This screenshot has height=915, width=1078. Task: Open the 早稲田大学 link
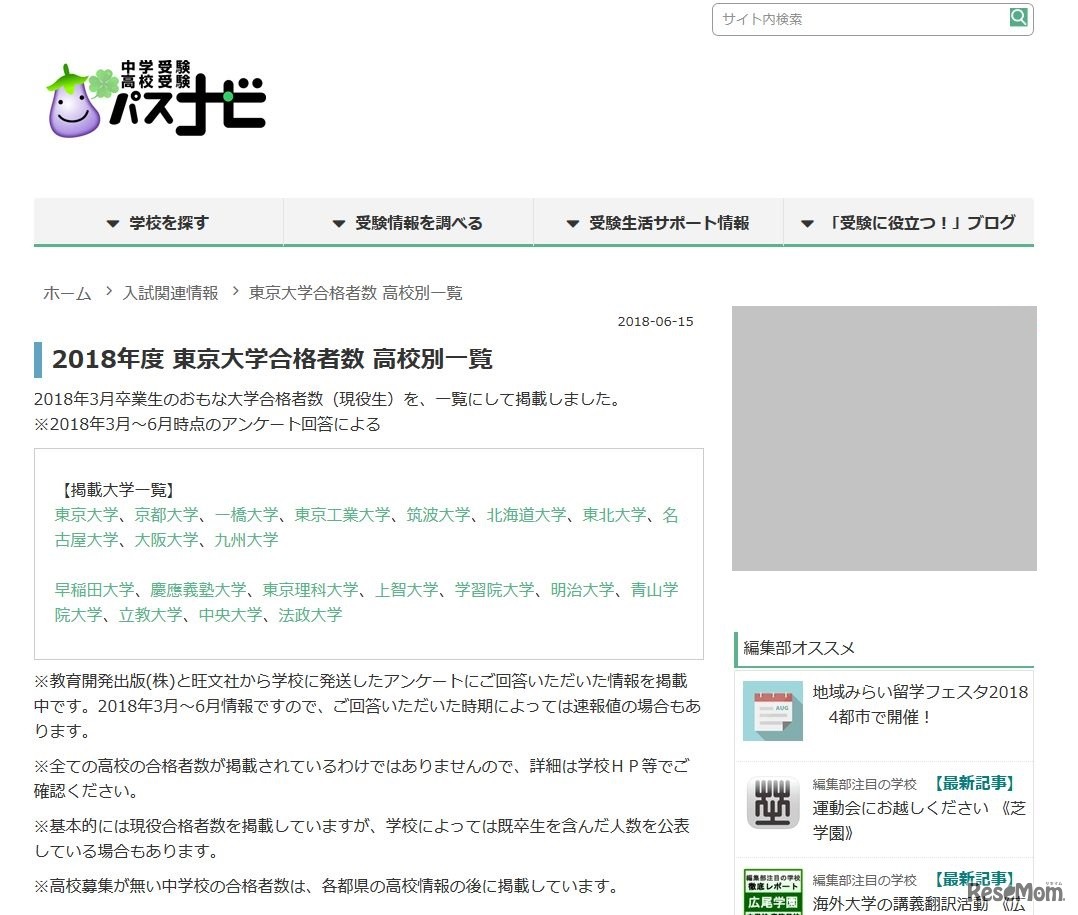point(93,589)
